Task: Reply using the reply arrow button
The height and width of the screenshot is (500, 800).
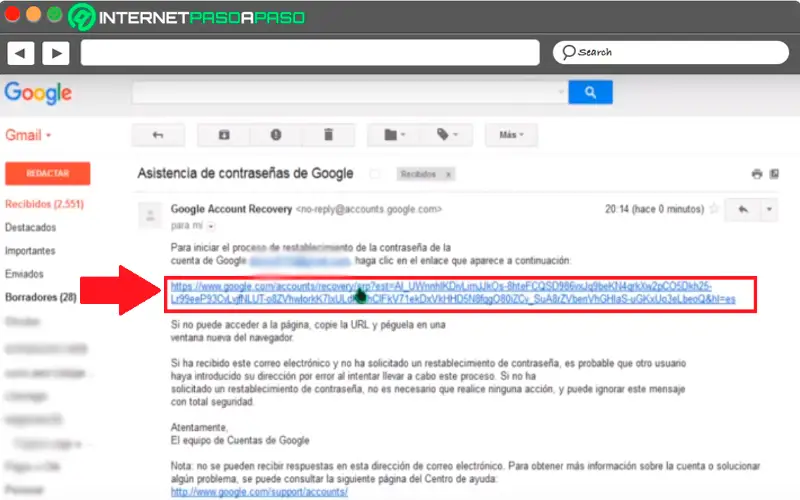Action: click(x=743, y=209)
